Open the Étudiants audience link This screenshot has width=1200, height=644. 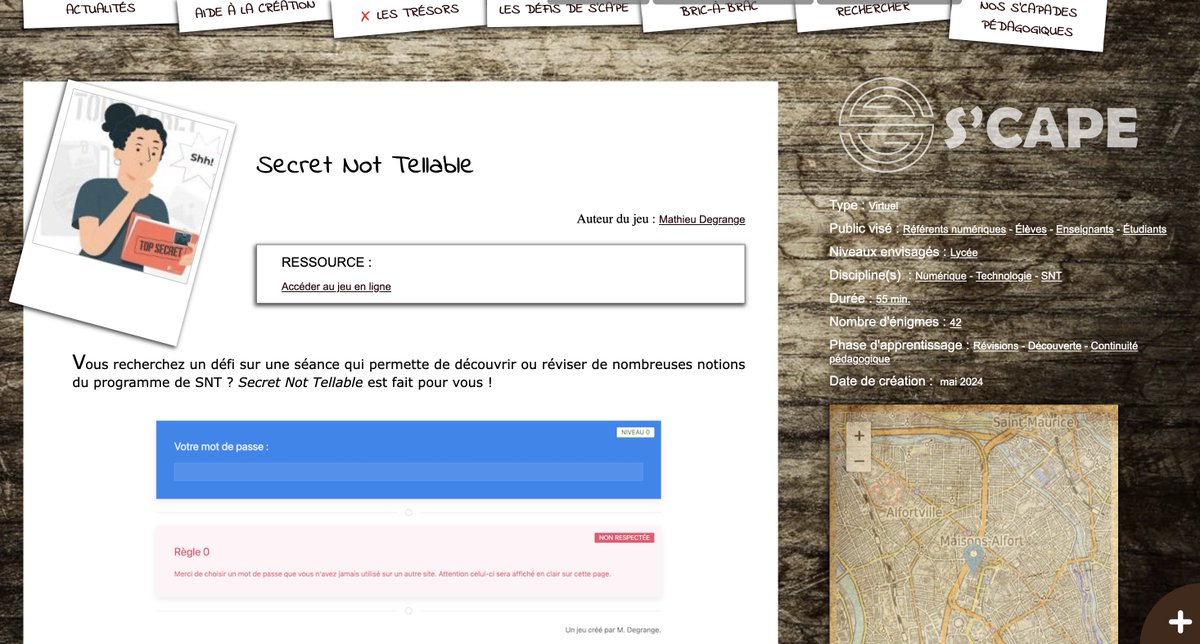click(x=1144, y=230)
